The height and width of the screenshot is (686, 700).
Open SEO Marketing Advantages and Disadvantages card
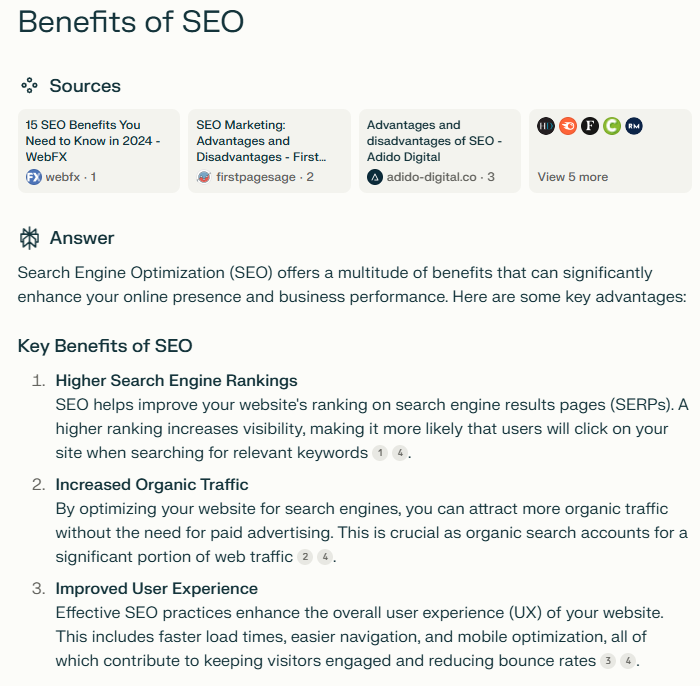[x=270, y=151]
